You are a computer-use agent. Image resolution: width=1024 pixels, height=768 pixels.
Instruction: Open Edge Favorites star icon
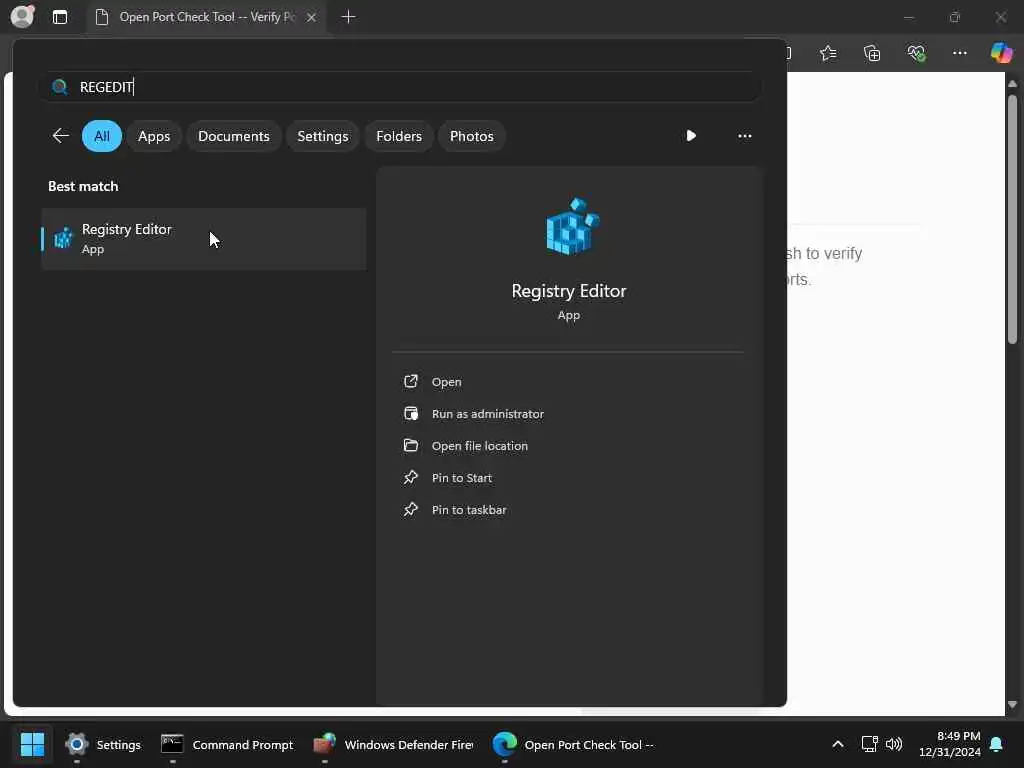[x=828, y=53]
